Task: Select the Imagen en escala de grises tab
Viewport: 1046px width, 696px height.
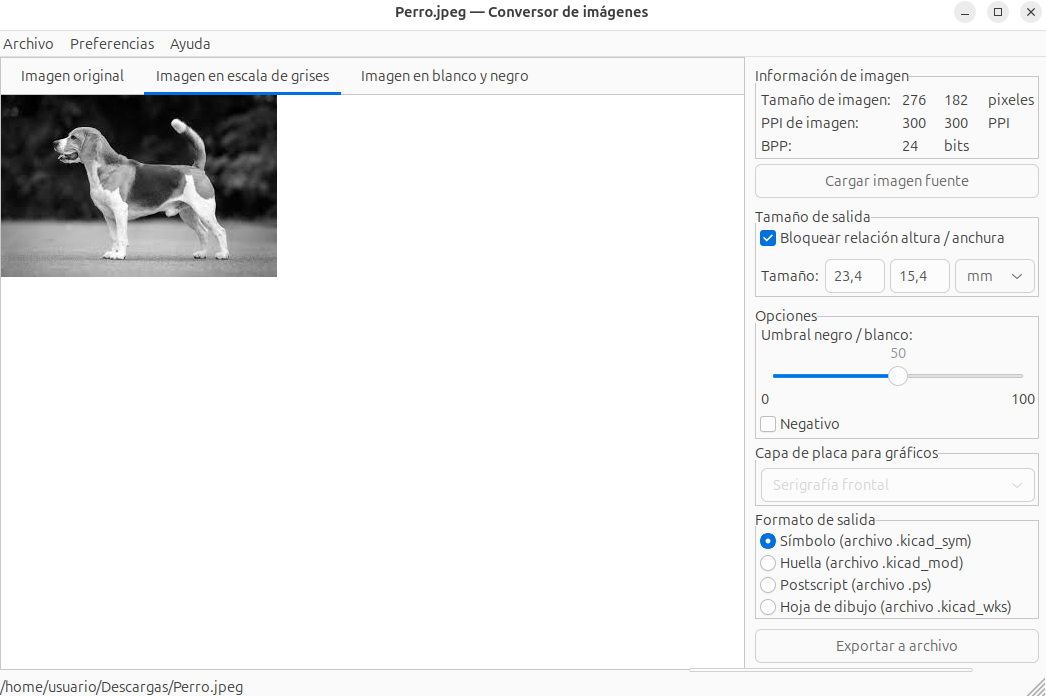Action: pyautogui.click(x=242, y=76)
